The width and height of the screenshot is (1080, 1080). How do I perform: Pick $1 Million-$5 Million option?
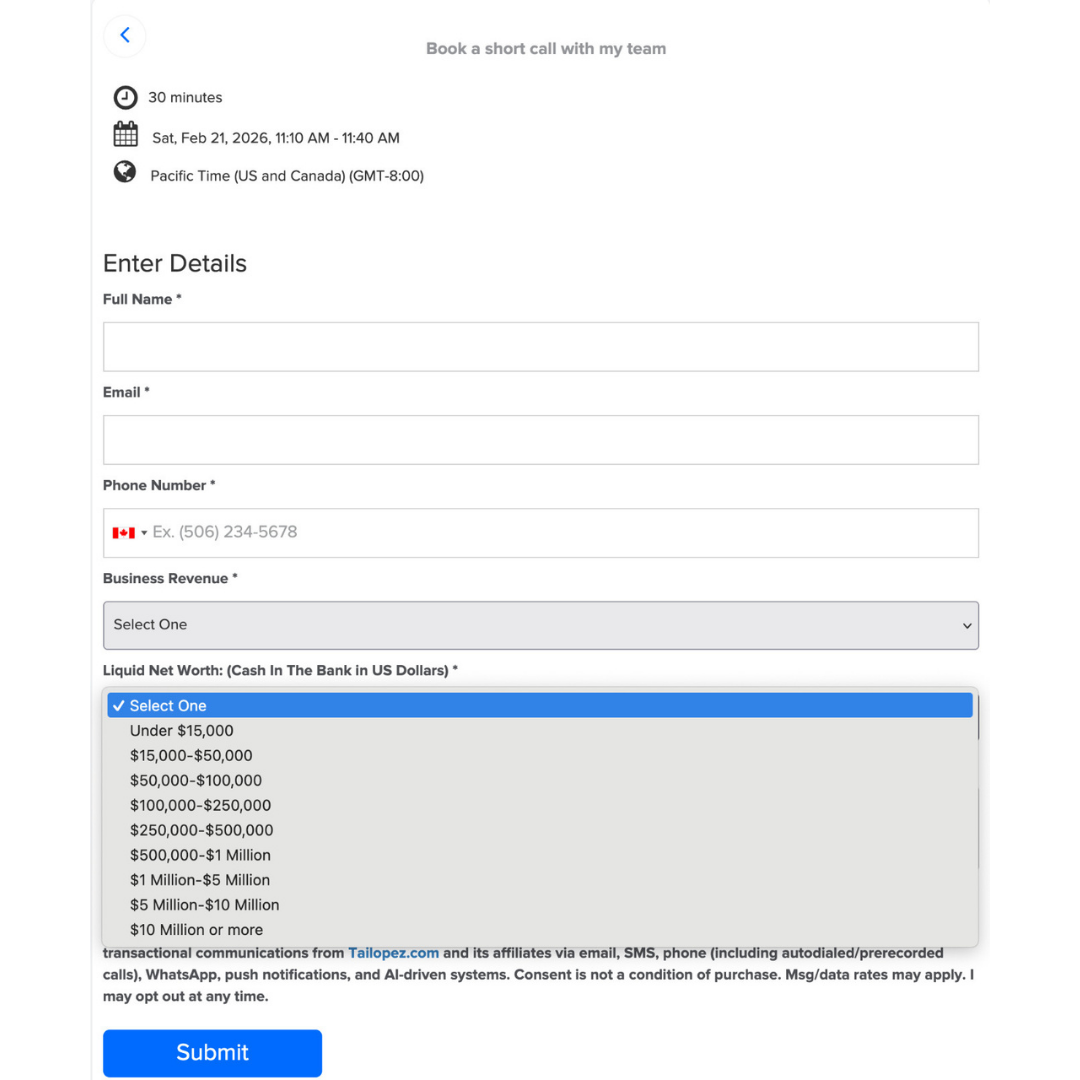point(540,880)
